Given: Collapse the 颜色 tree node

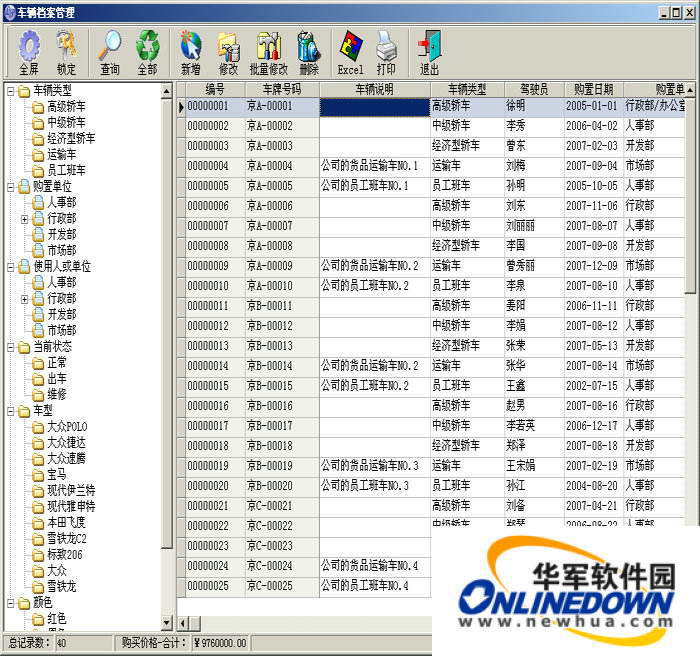Looking at the screenshot, I should click(11, 603).
